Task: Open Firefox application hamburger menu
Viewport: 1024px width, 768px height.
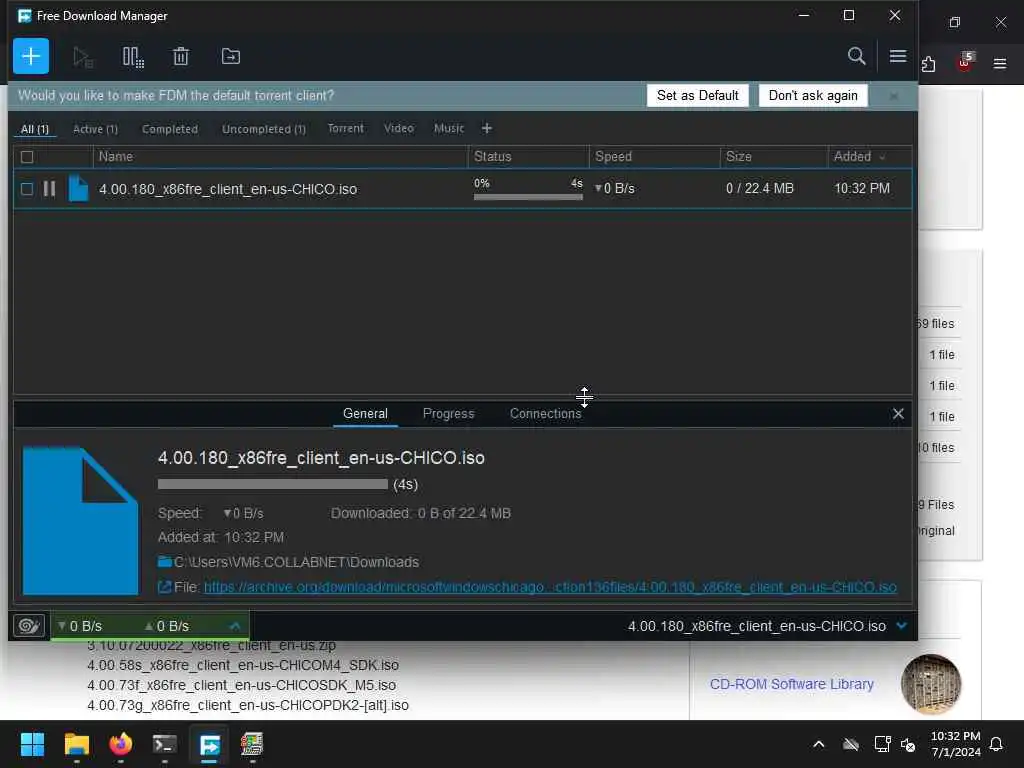Action: 1000,63
